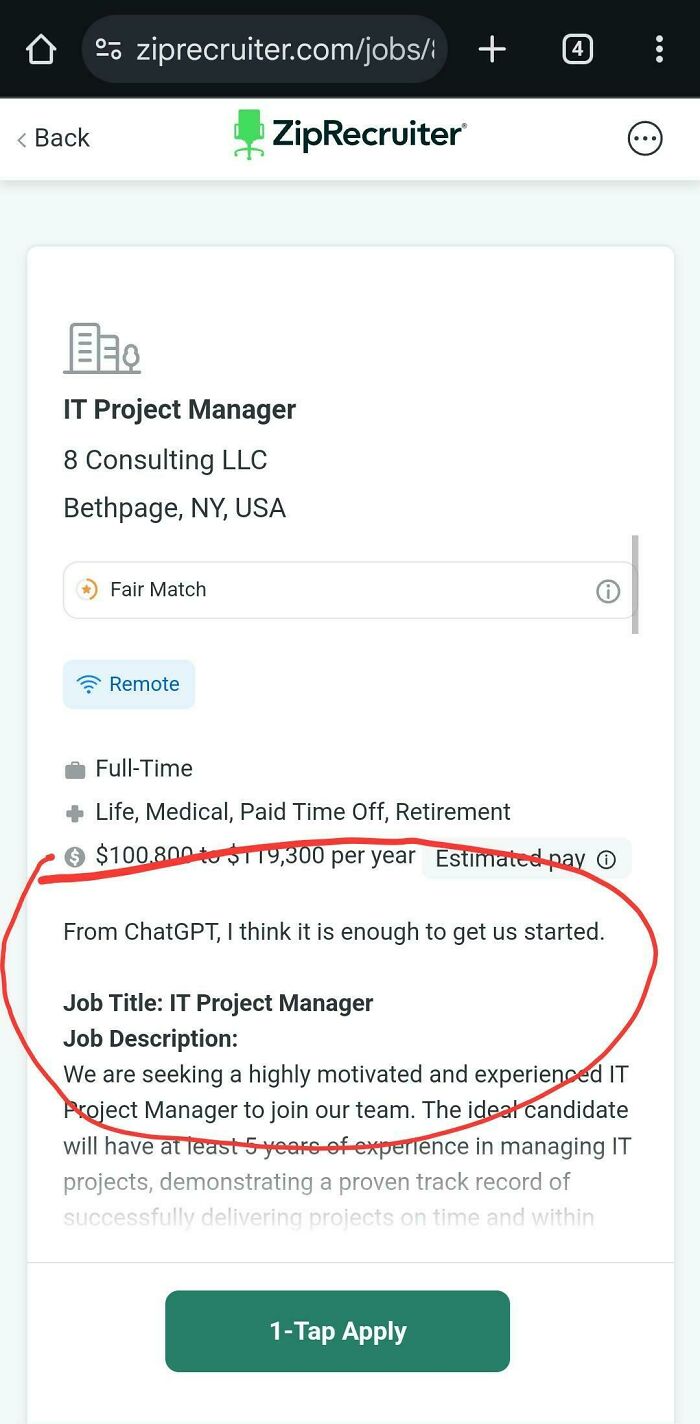The height and width of the screenshot is (1424, 700).
Task: Open the browser overflow menu
Action: (658, 48)
